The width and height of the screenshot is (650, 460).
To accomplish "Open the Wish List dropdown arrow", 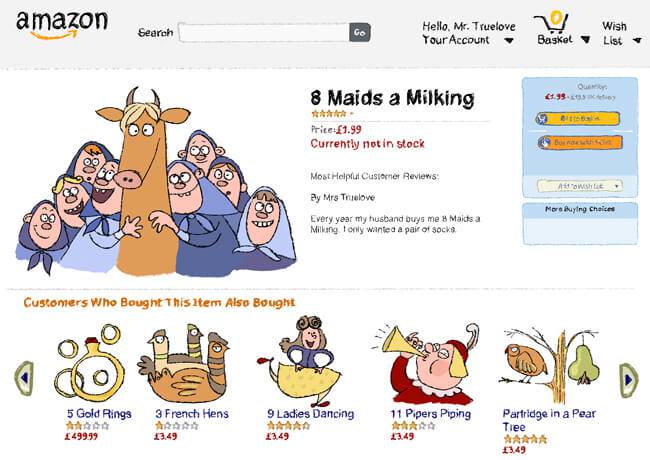I will coord(637,41).
